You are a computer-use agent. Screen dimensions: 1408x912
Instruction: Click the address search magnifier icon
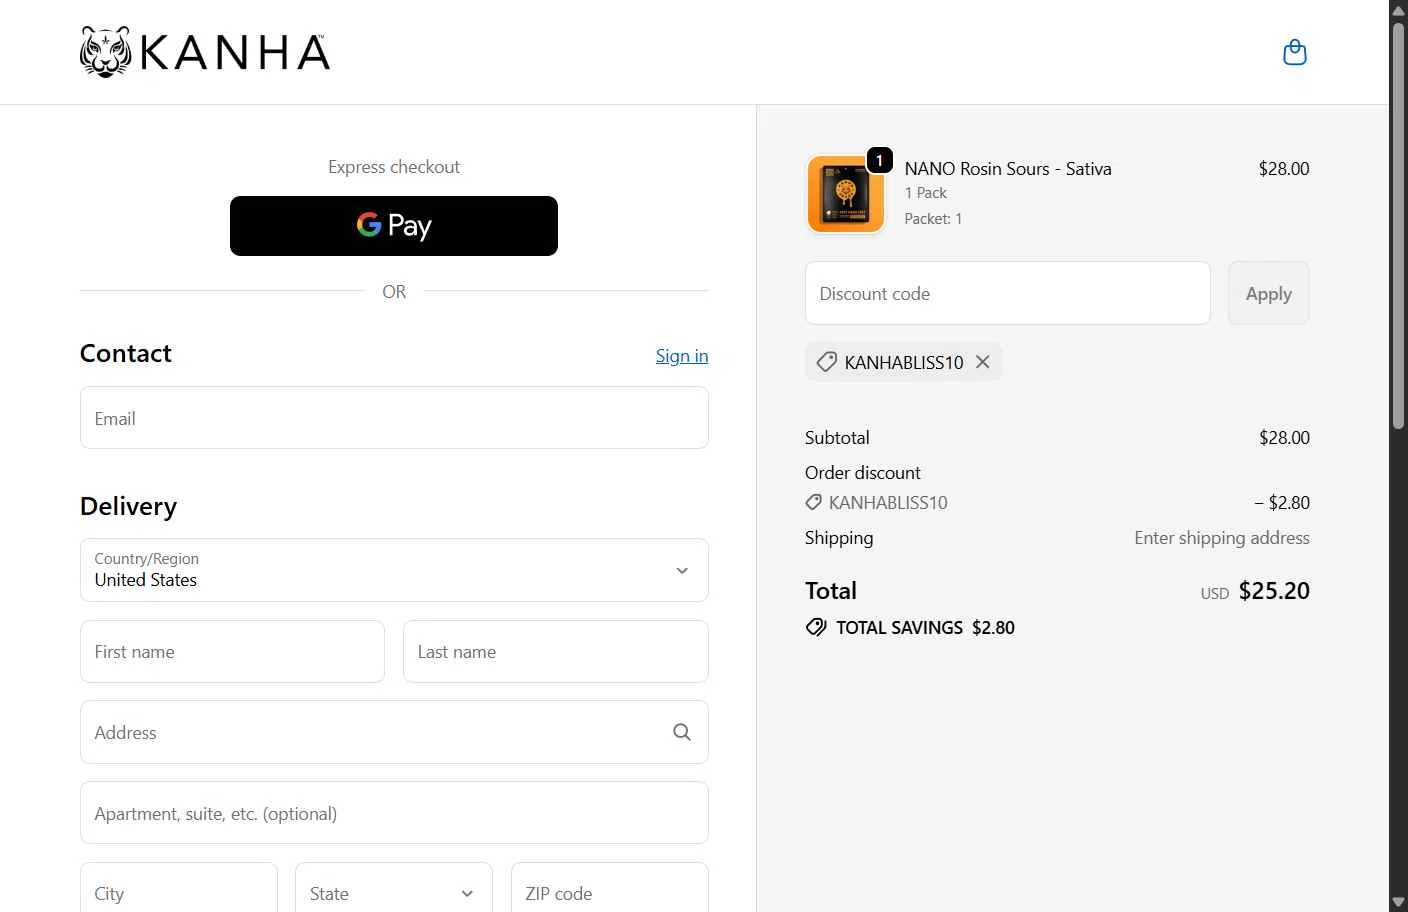[x=682, y=732]
